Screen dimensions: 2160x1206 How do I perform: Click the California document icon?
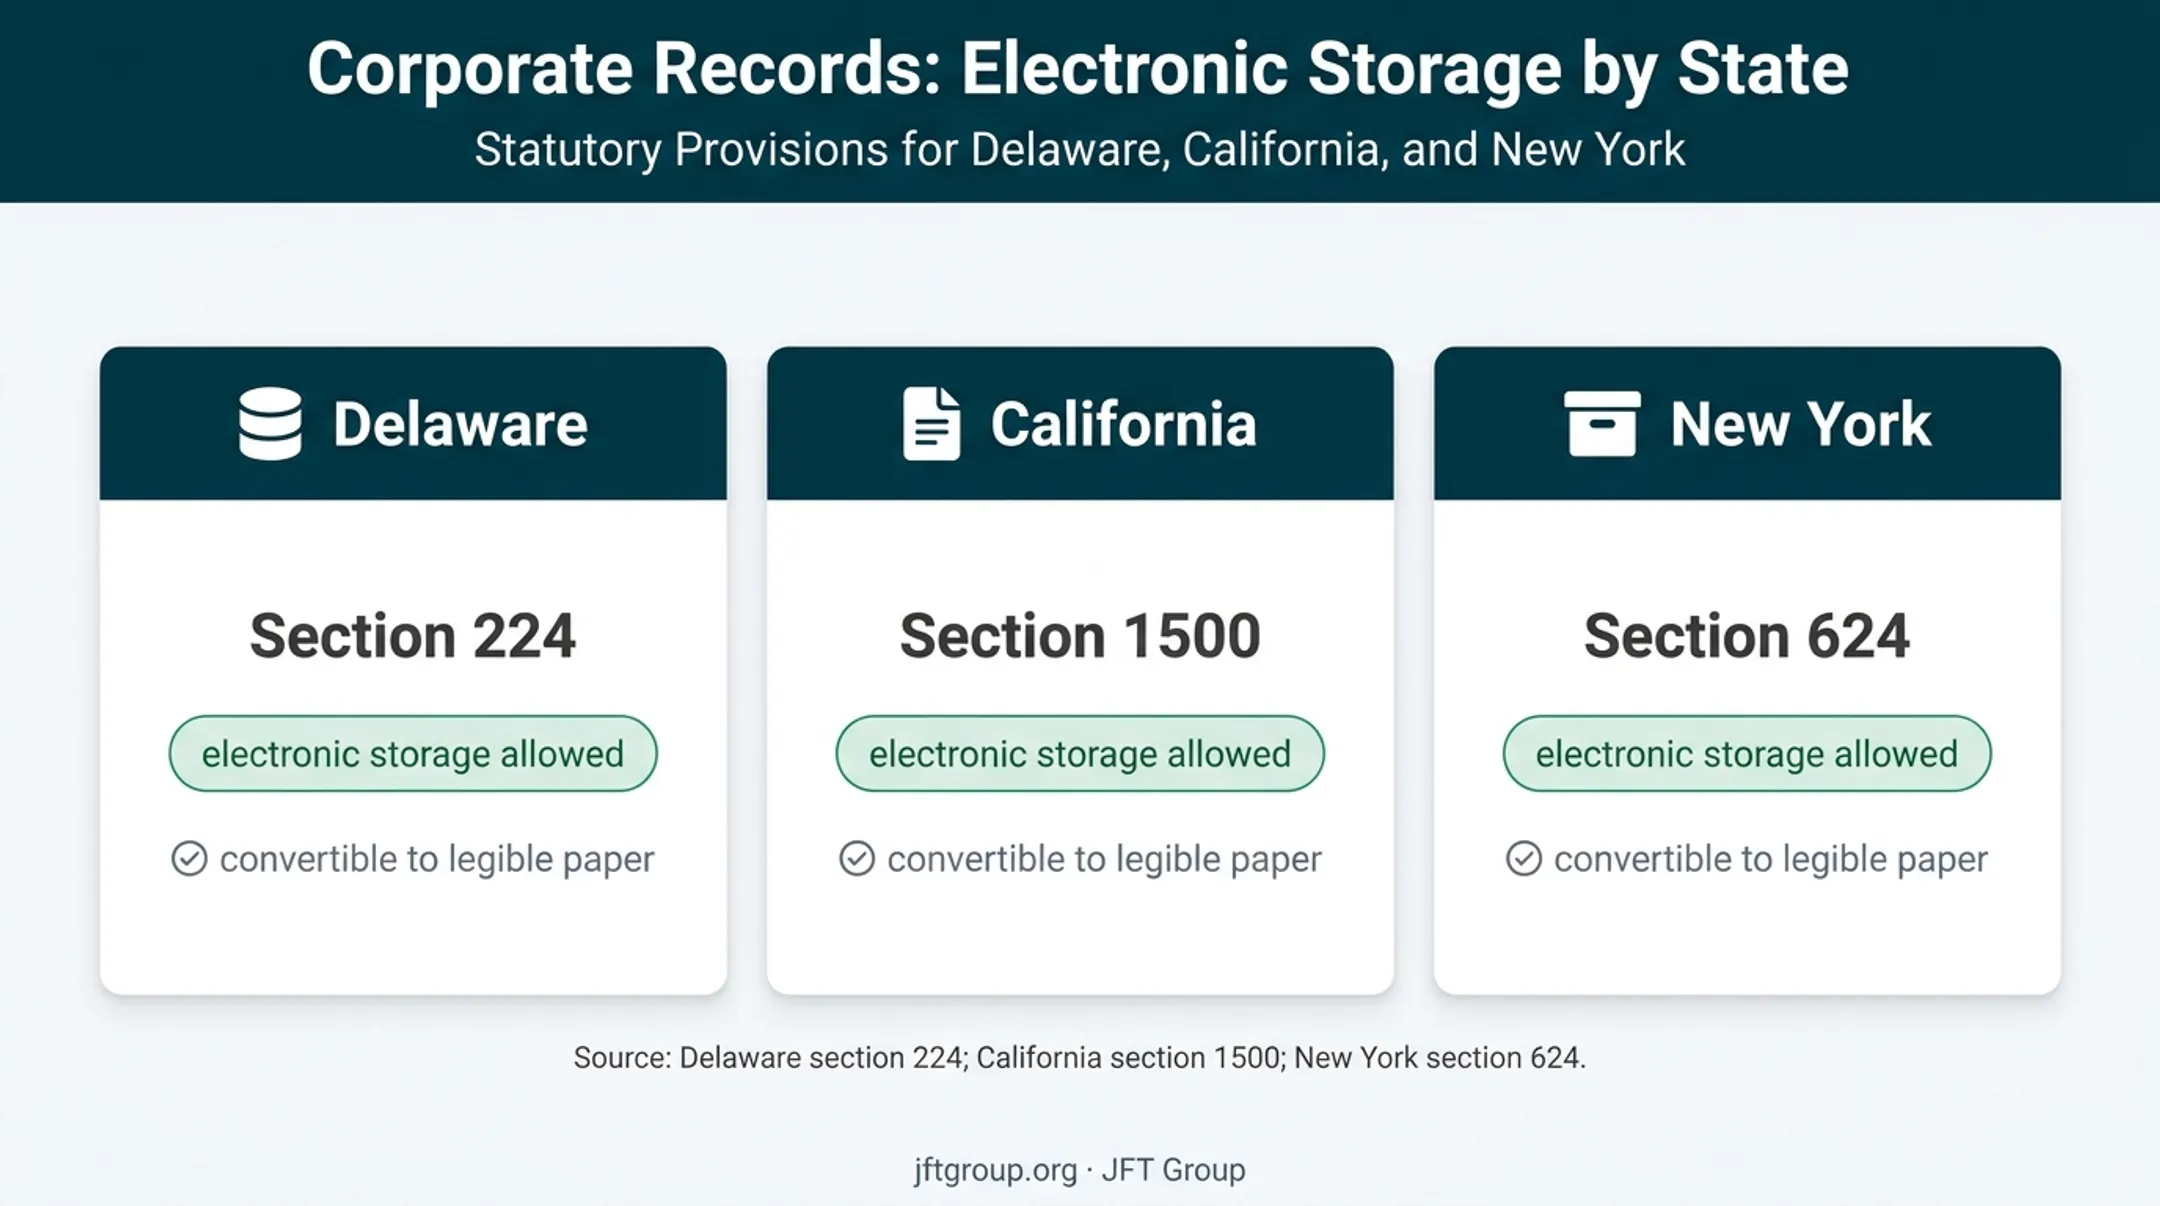tap(931, 424)
